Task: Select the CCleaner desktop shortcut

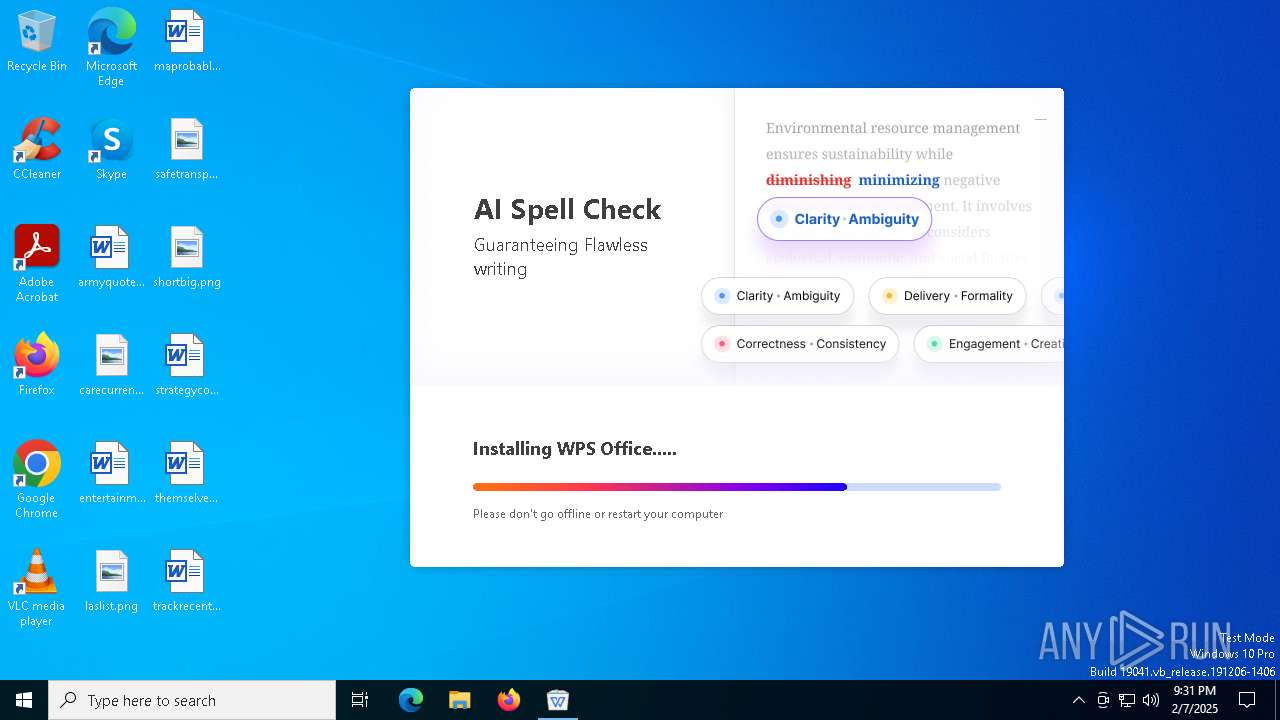Action: point(37,150)
